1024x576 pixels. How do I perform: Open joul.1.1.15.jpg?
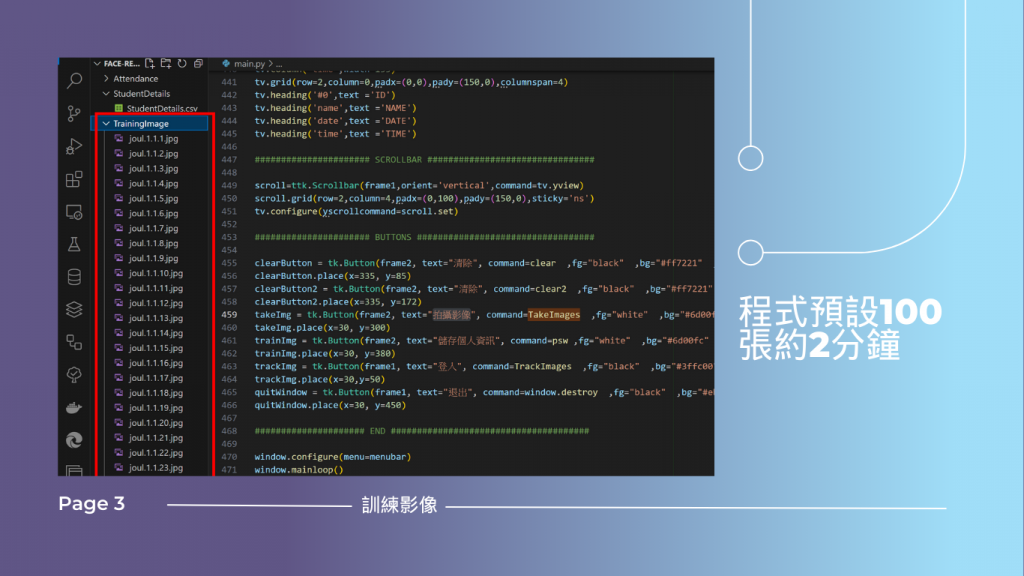click(156, 348)
